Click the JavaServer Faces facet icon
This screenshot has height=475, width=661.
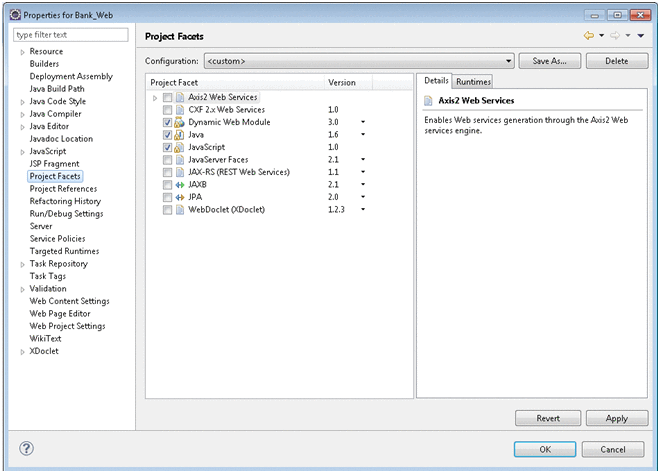point(181,159)
